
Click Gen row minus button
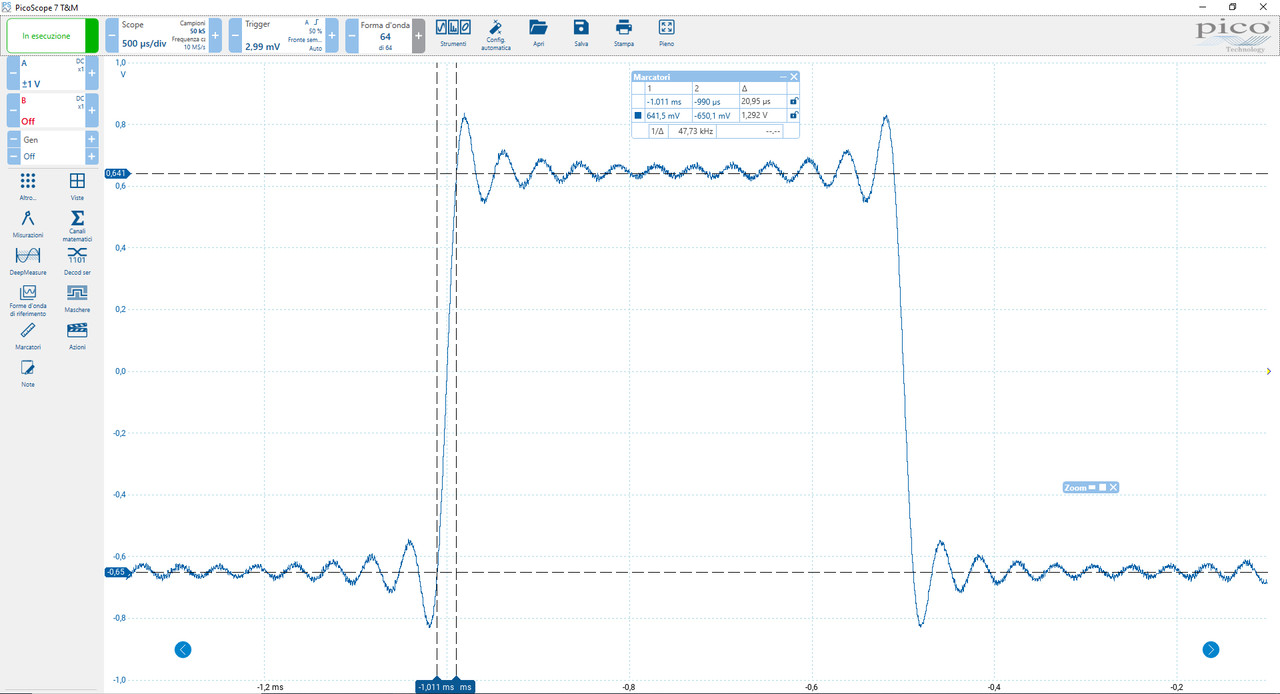pos(13,140)
